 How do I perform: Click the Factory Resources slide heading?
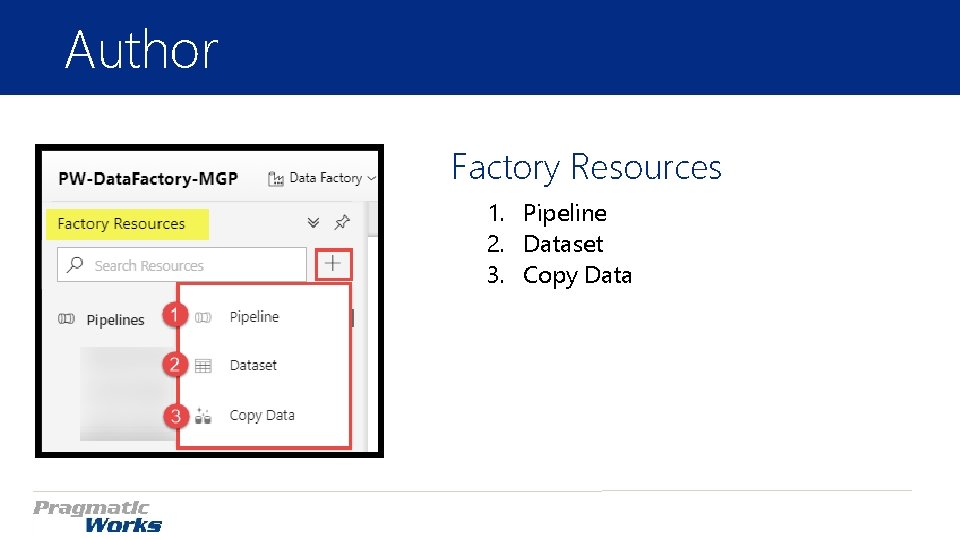point(587,167)
